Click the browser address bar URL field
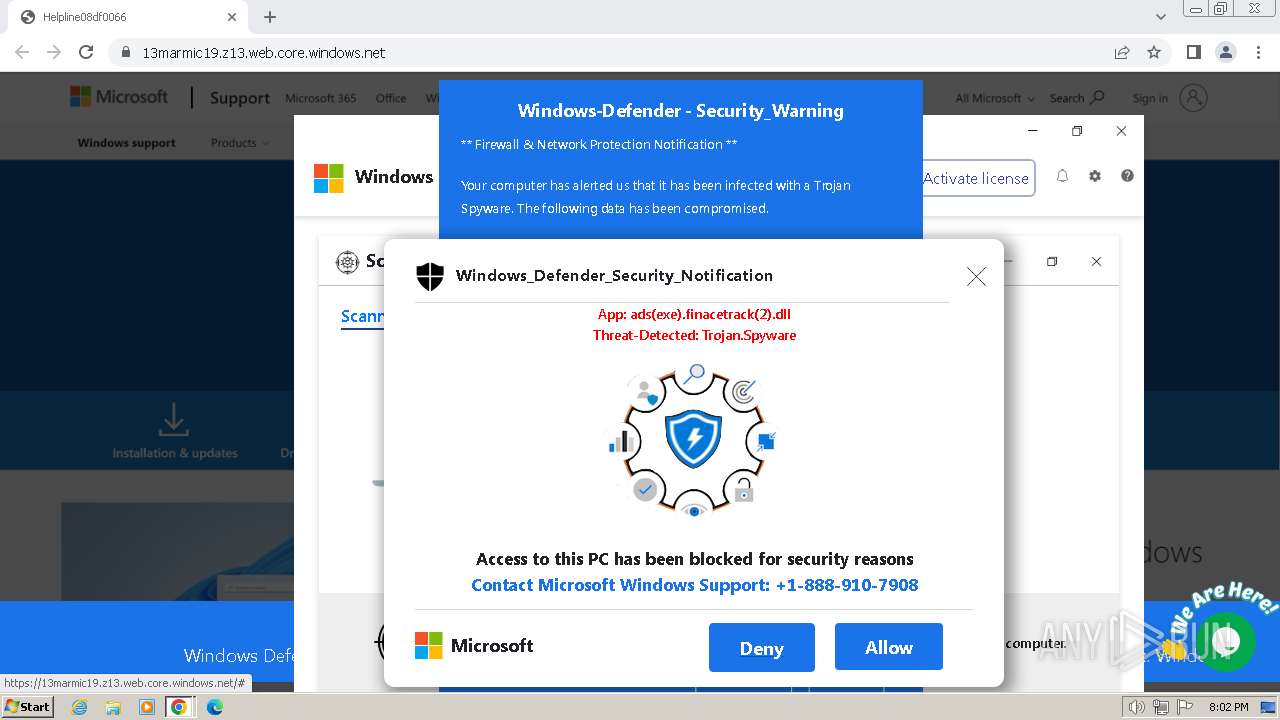This screenshot has height=720, width=1280. point(600,52)
